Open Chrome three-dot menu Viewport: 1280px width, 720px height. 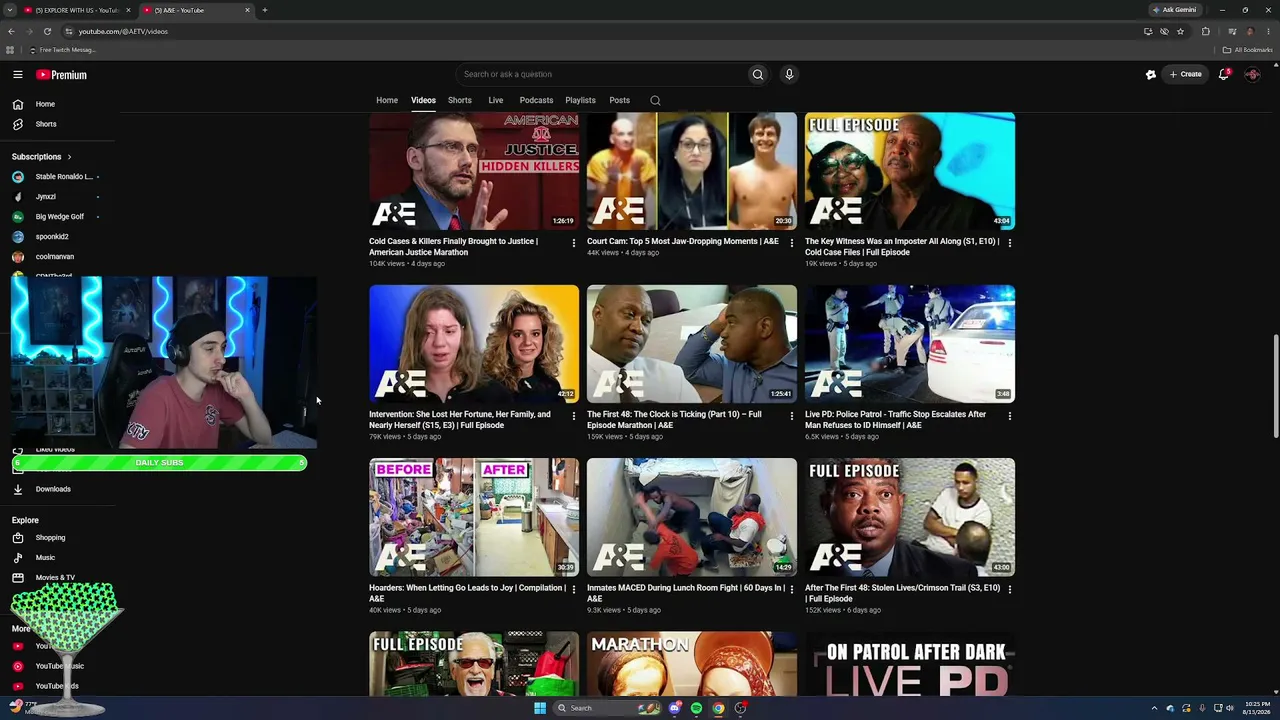[1268, 31]
